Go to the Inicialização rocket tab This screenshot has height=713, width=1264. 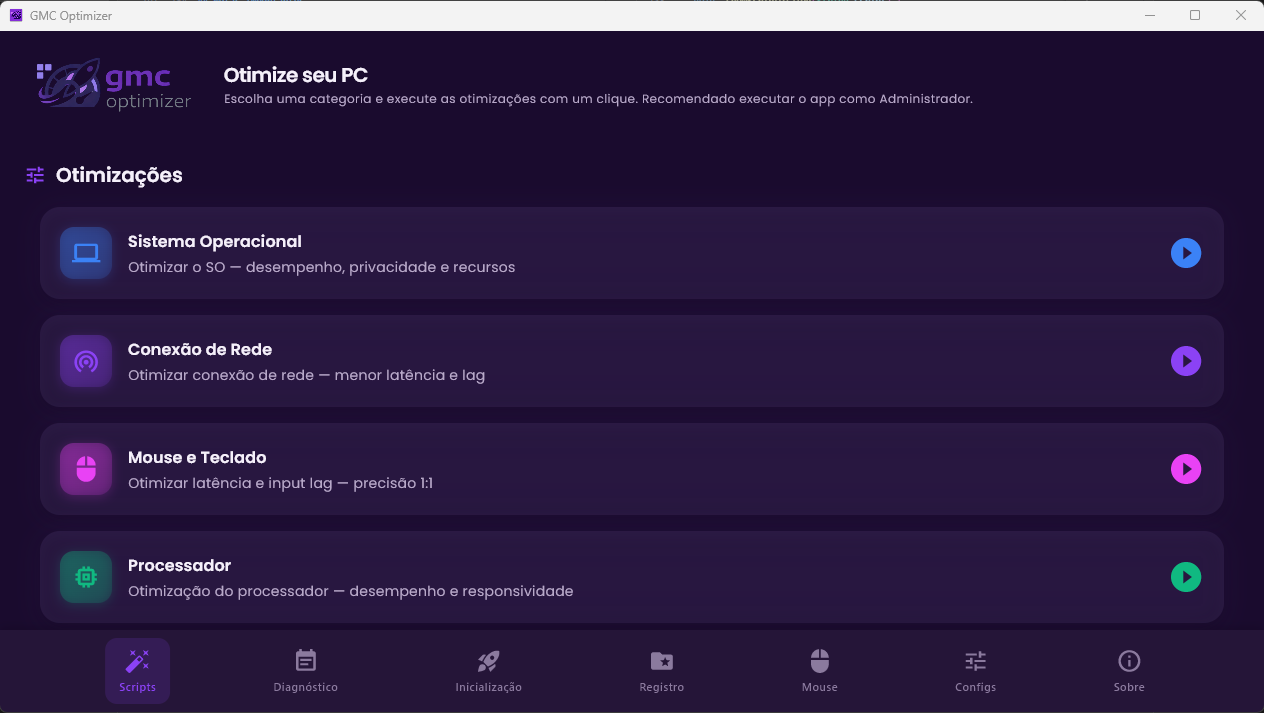point(488,671)
